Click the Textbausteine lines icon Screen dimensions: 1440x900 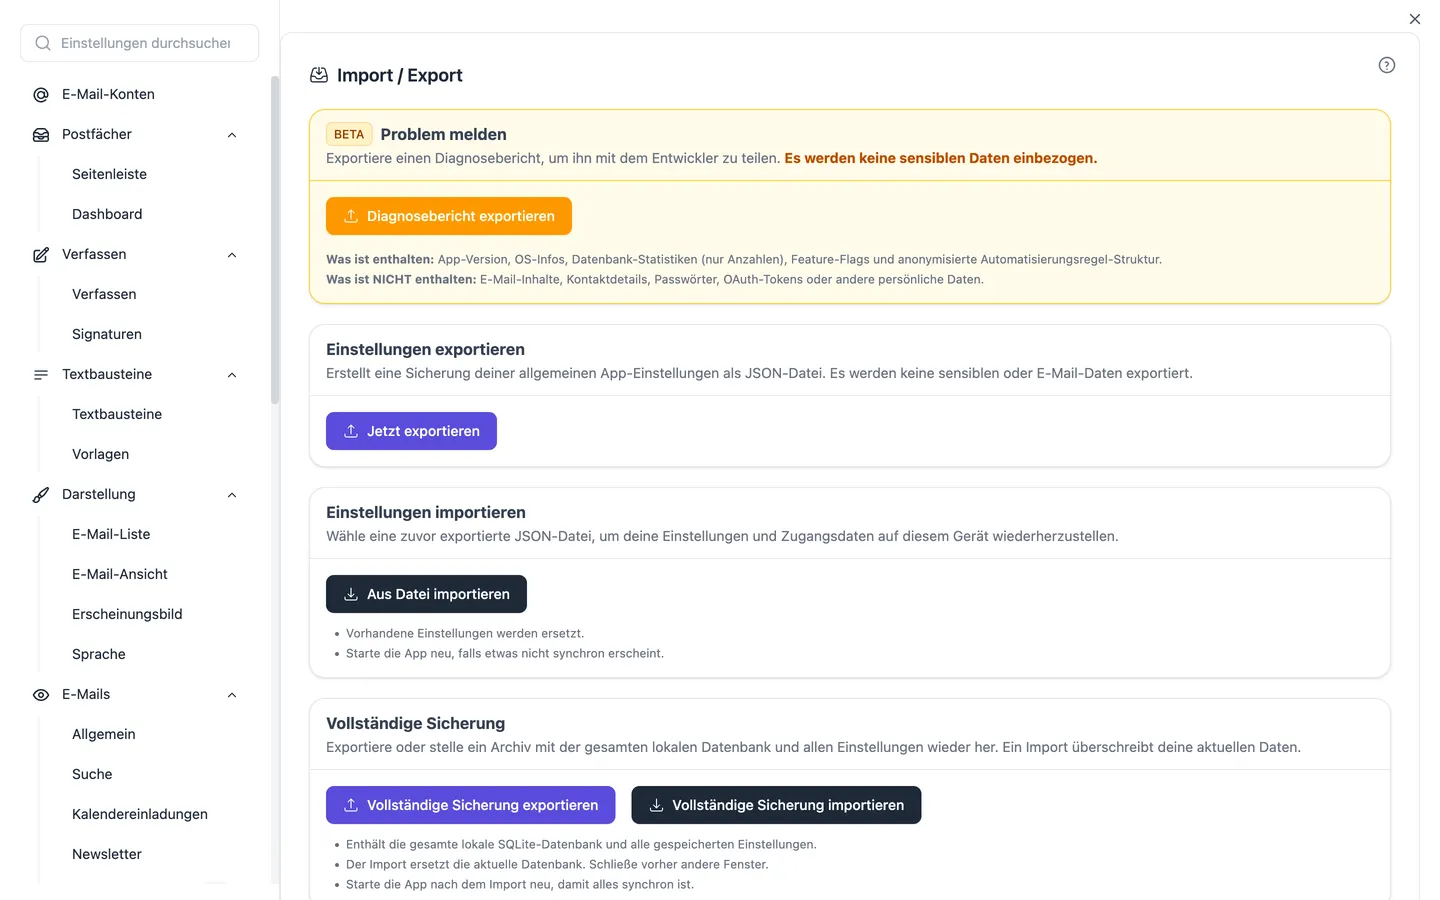click(41, 375)
